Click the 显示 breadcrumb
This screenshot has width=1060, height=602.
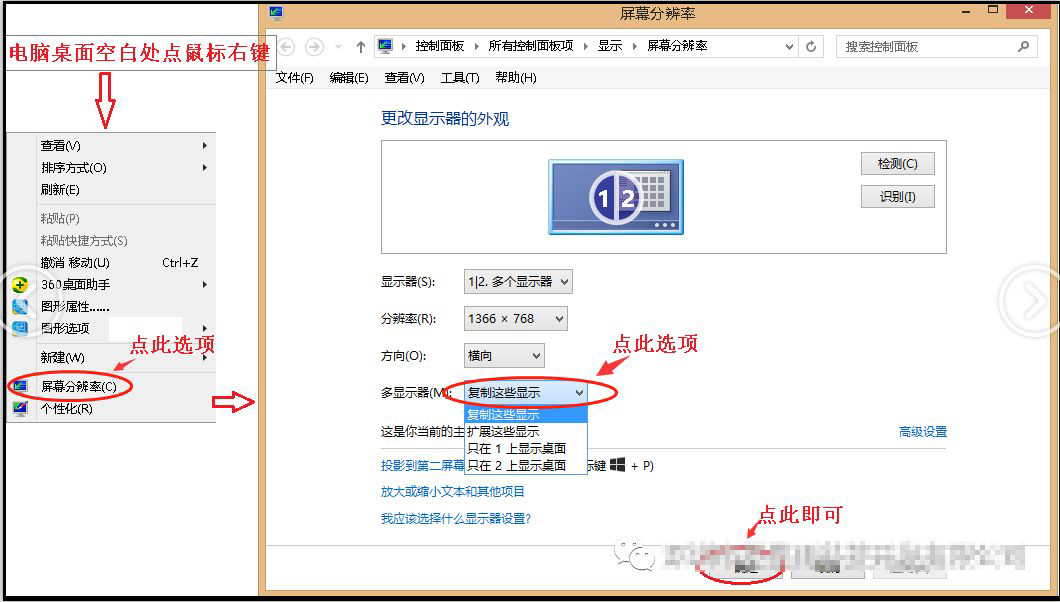[610, 46]
